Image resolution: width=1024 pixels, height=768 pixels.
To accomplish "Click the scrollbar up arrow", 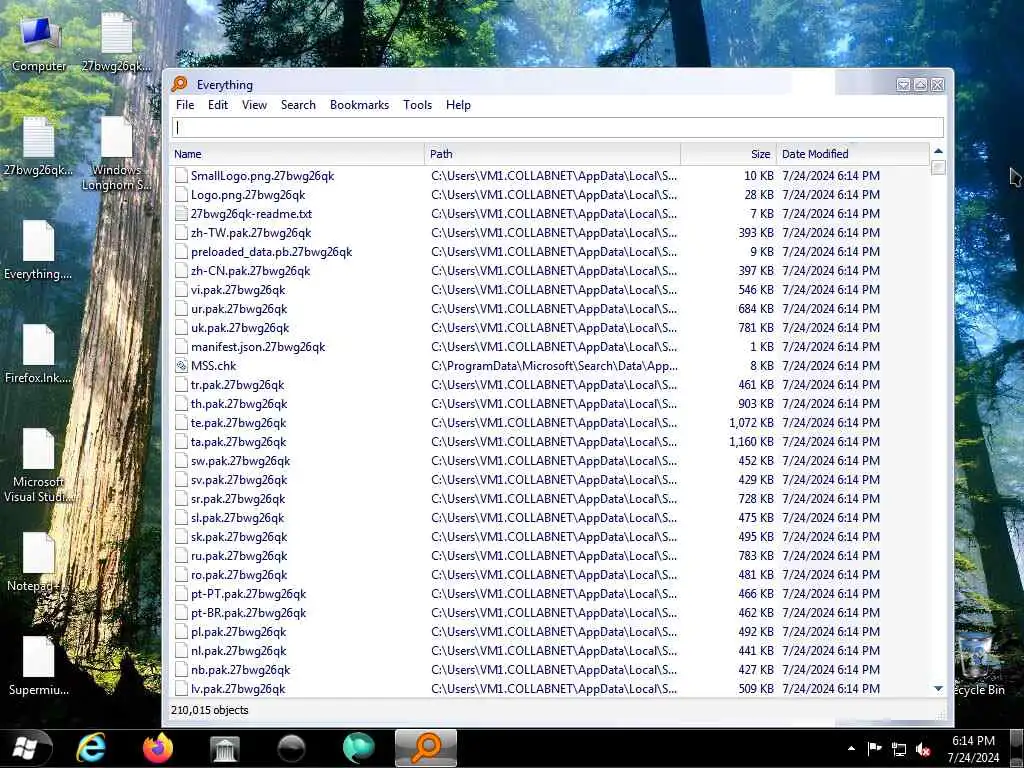I will (938, 151).
